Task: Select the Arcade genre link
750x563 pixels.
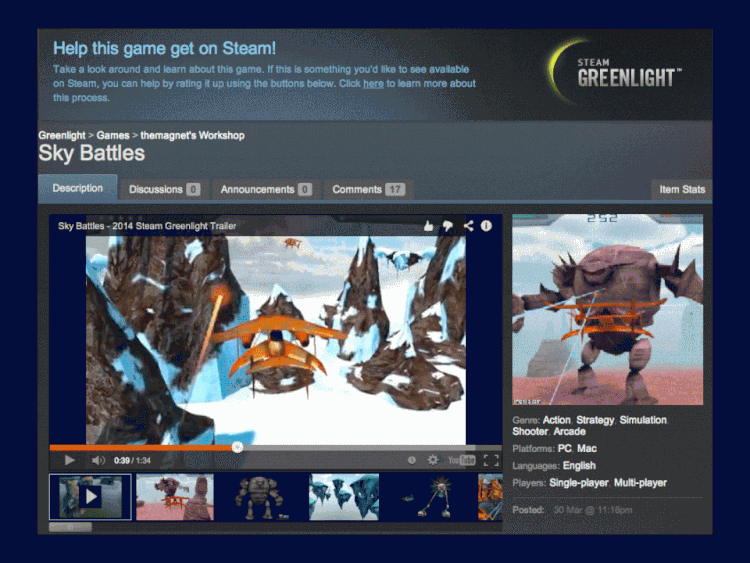Action: pyautogui.click(x=569, y=431)
